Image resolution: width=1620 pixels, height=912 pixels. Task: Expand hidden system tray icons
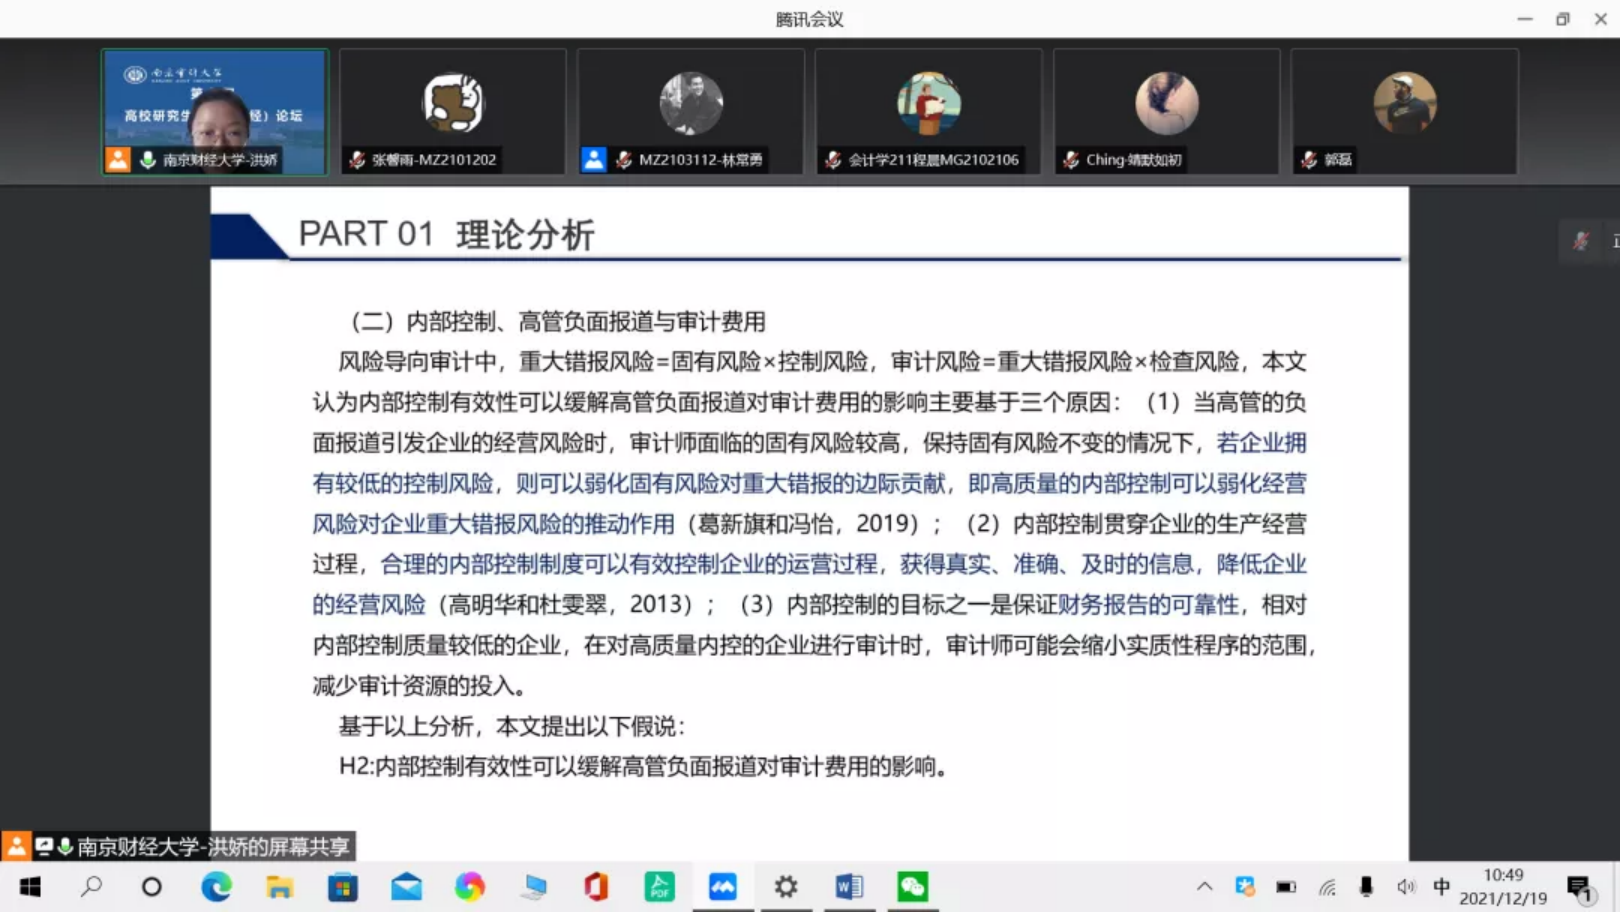(1204, 887)
